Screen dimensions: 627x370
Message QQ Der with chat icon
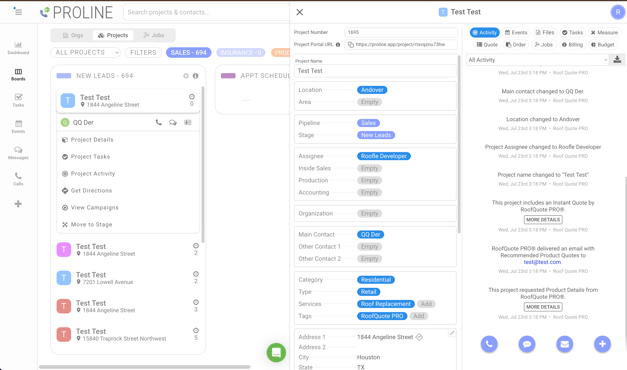[173, 122]
